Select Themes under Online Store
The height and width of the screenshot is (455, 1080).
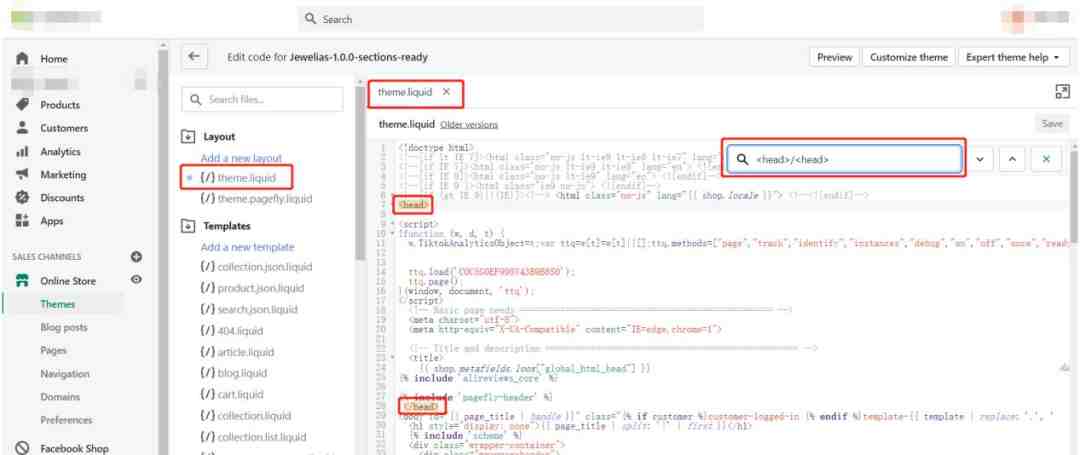pyautogui.click(x=58, y=304)
